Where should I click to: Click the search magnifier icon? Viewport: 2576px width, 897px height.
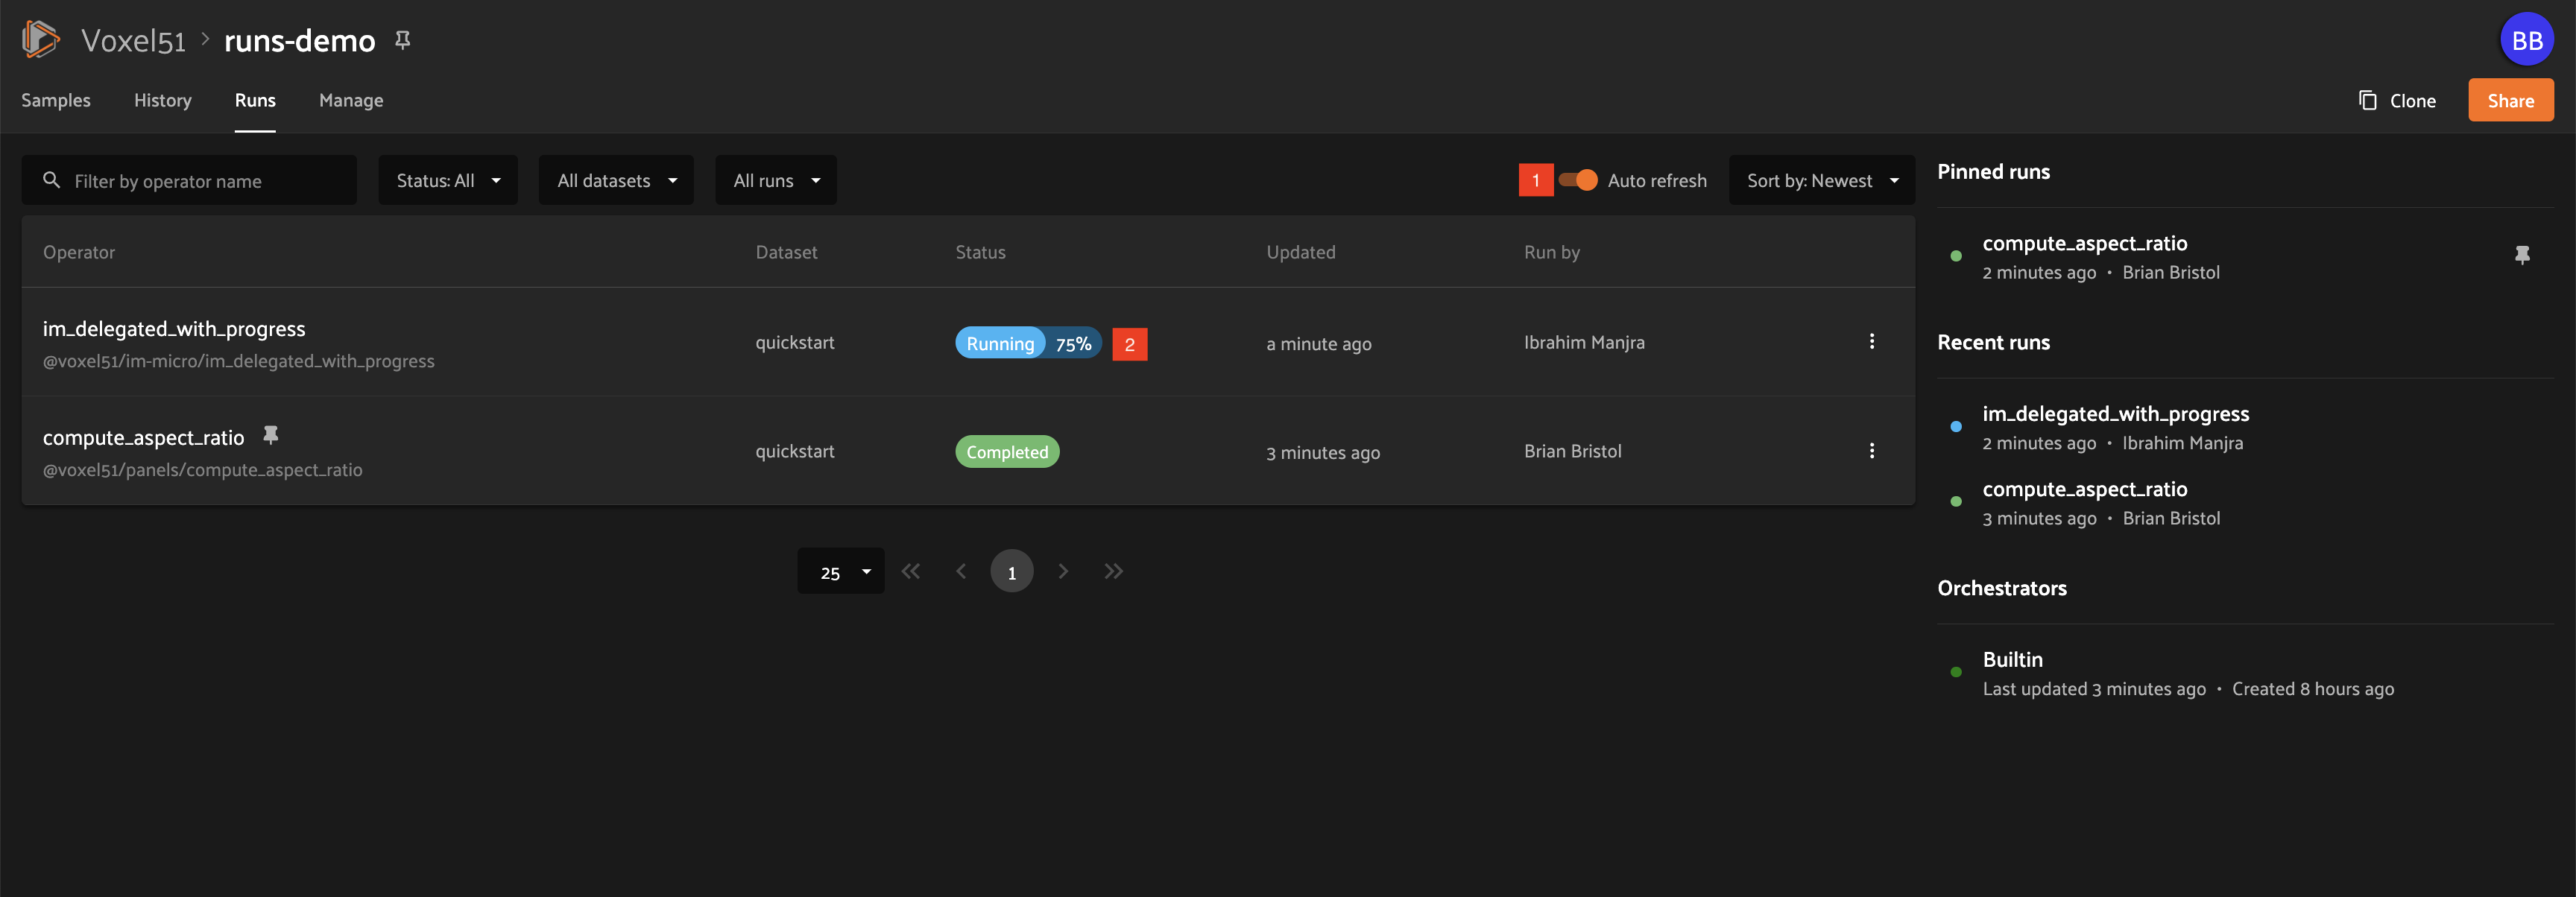52,180
